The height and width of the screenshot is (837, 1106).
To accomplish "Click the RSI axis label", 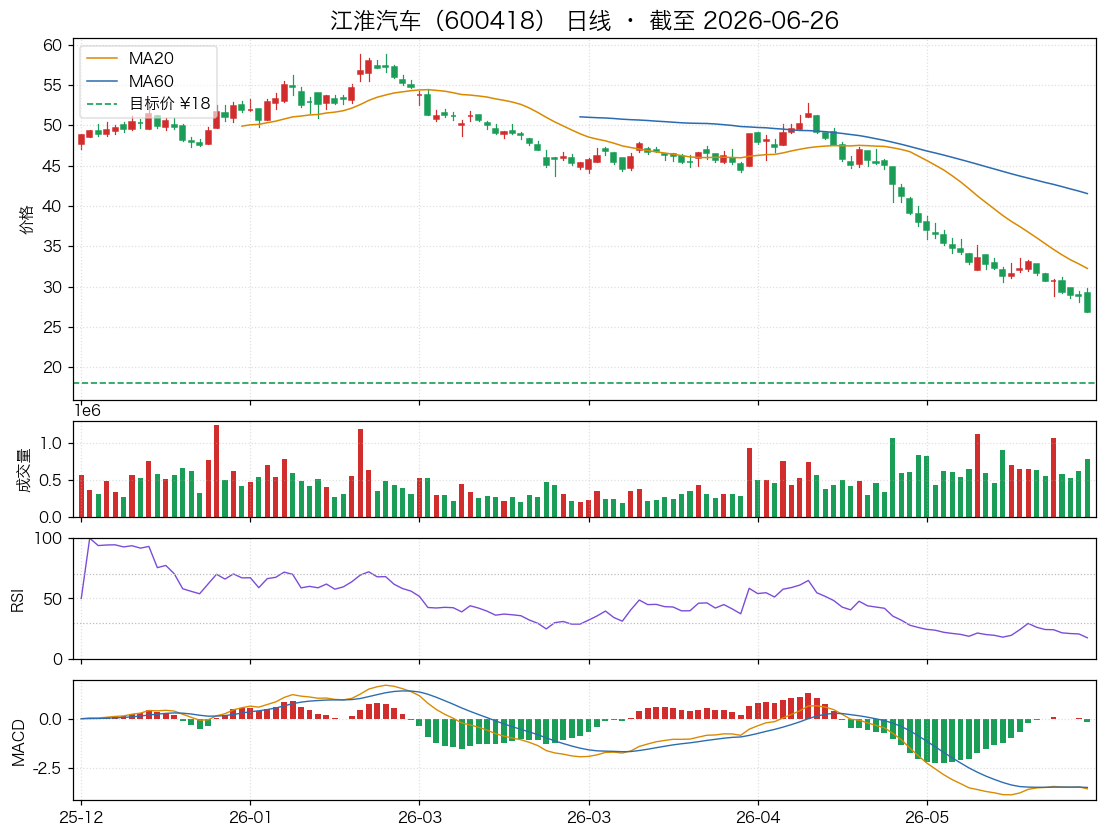I will [x=17, y=600].
